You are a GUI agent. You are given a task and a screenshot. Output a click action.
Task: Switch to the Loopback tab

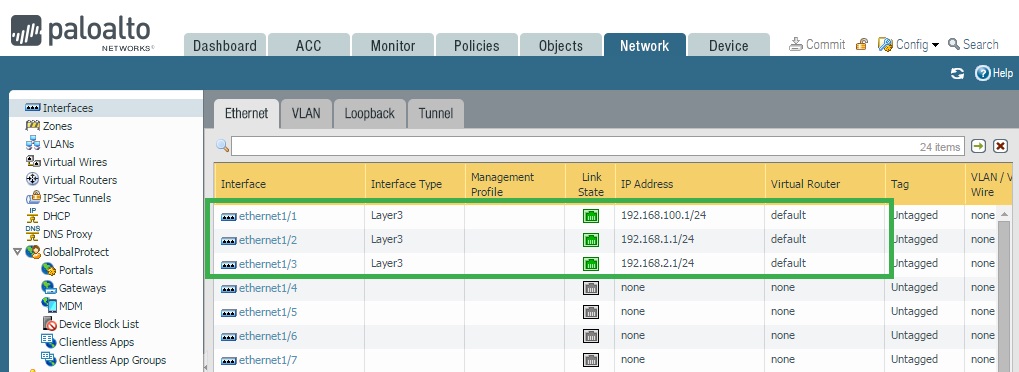[370, 113]
